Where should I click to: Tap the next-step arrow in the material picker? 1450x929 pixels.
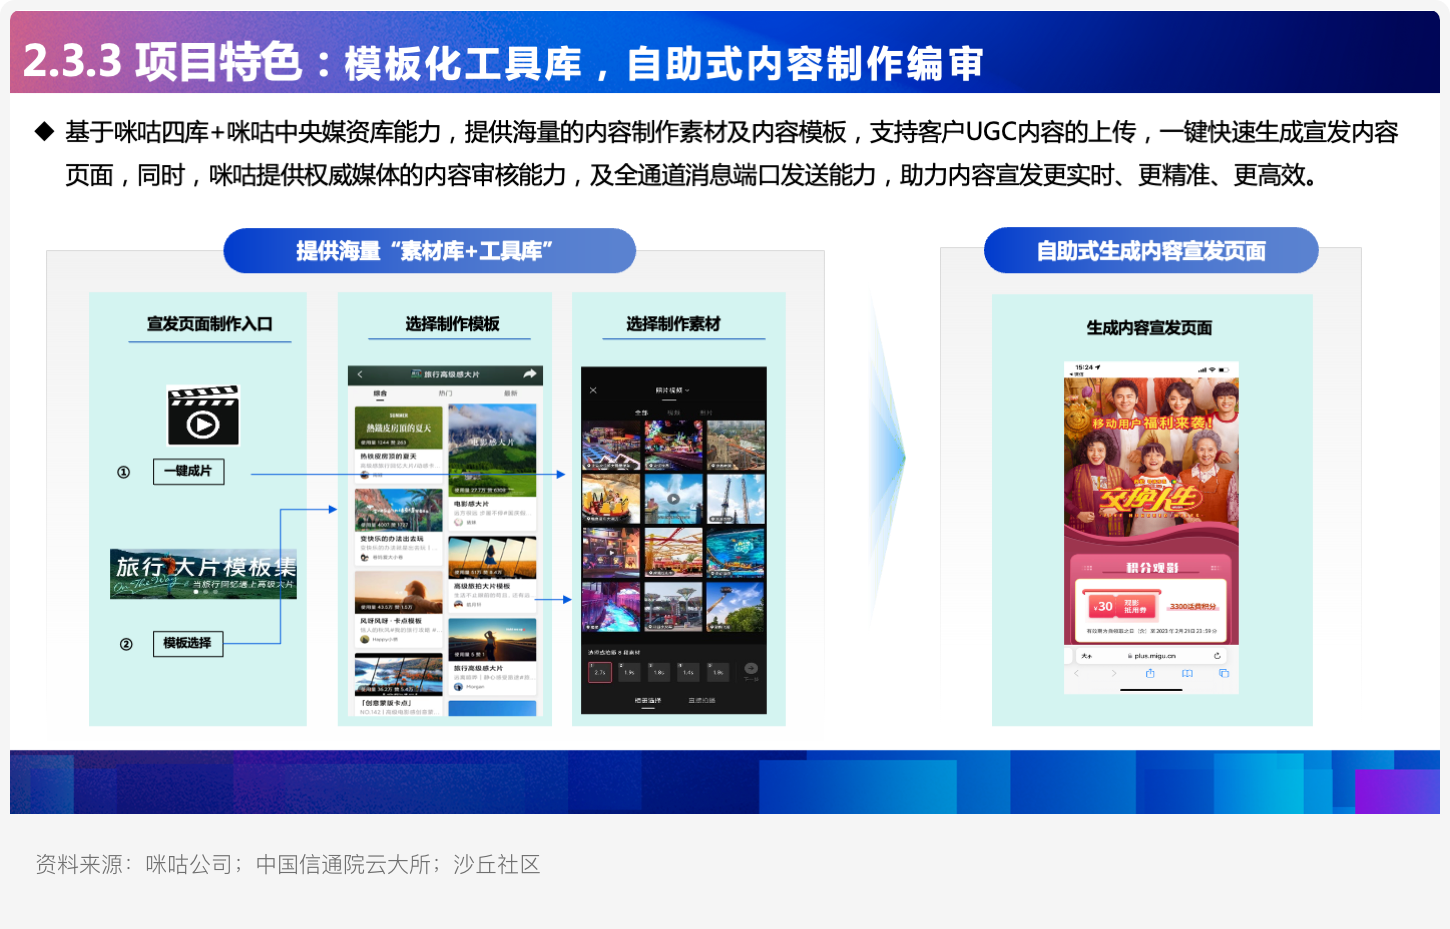click(751, 669)
